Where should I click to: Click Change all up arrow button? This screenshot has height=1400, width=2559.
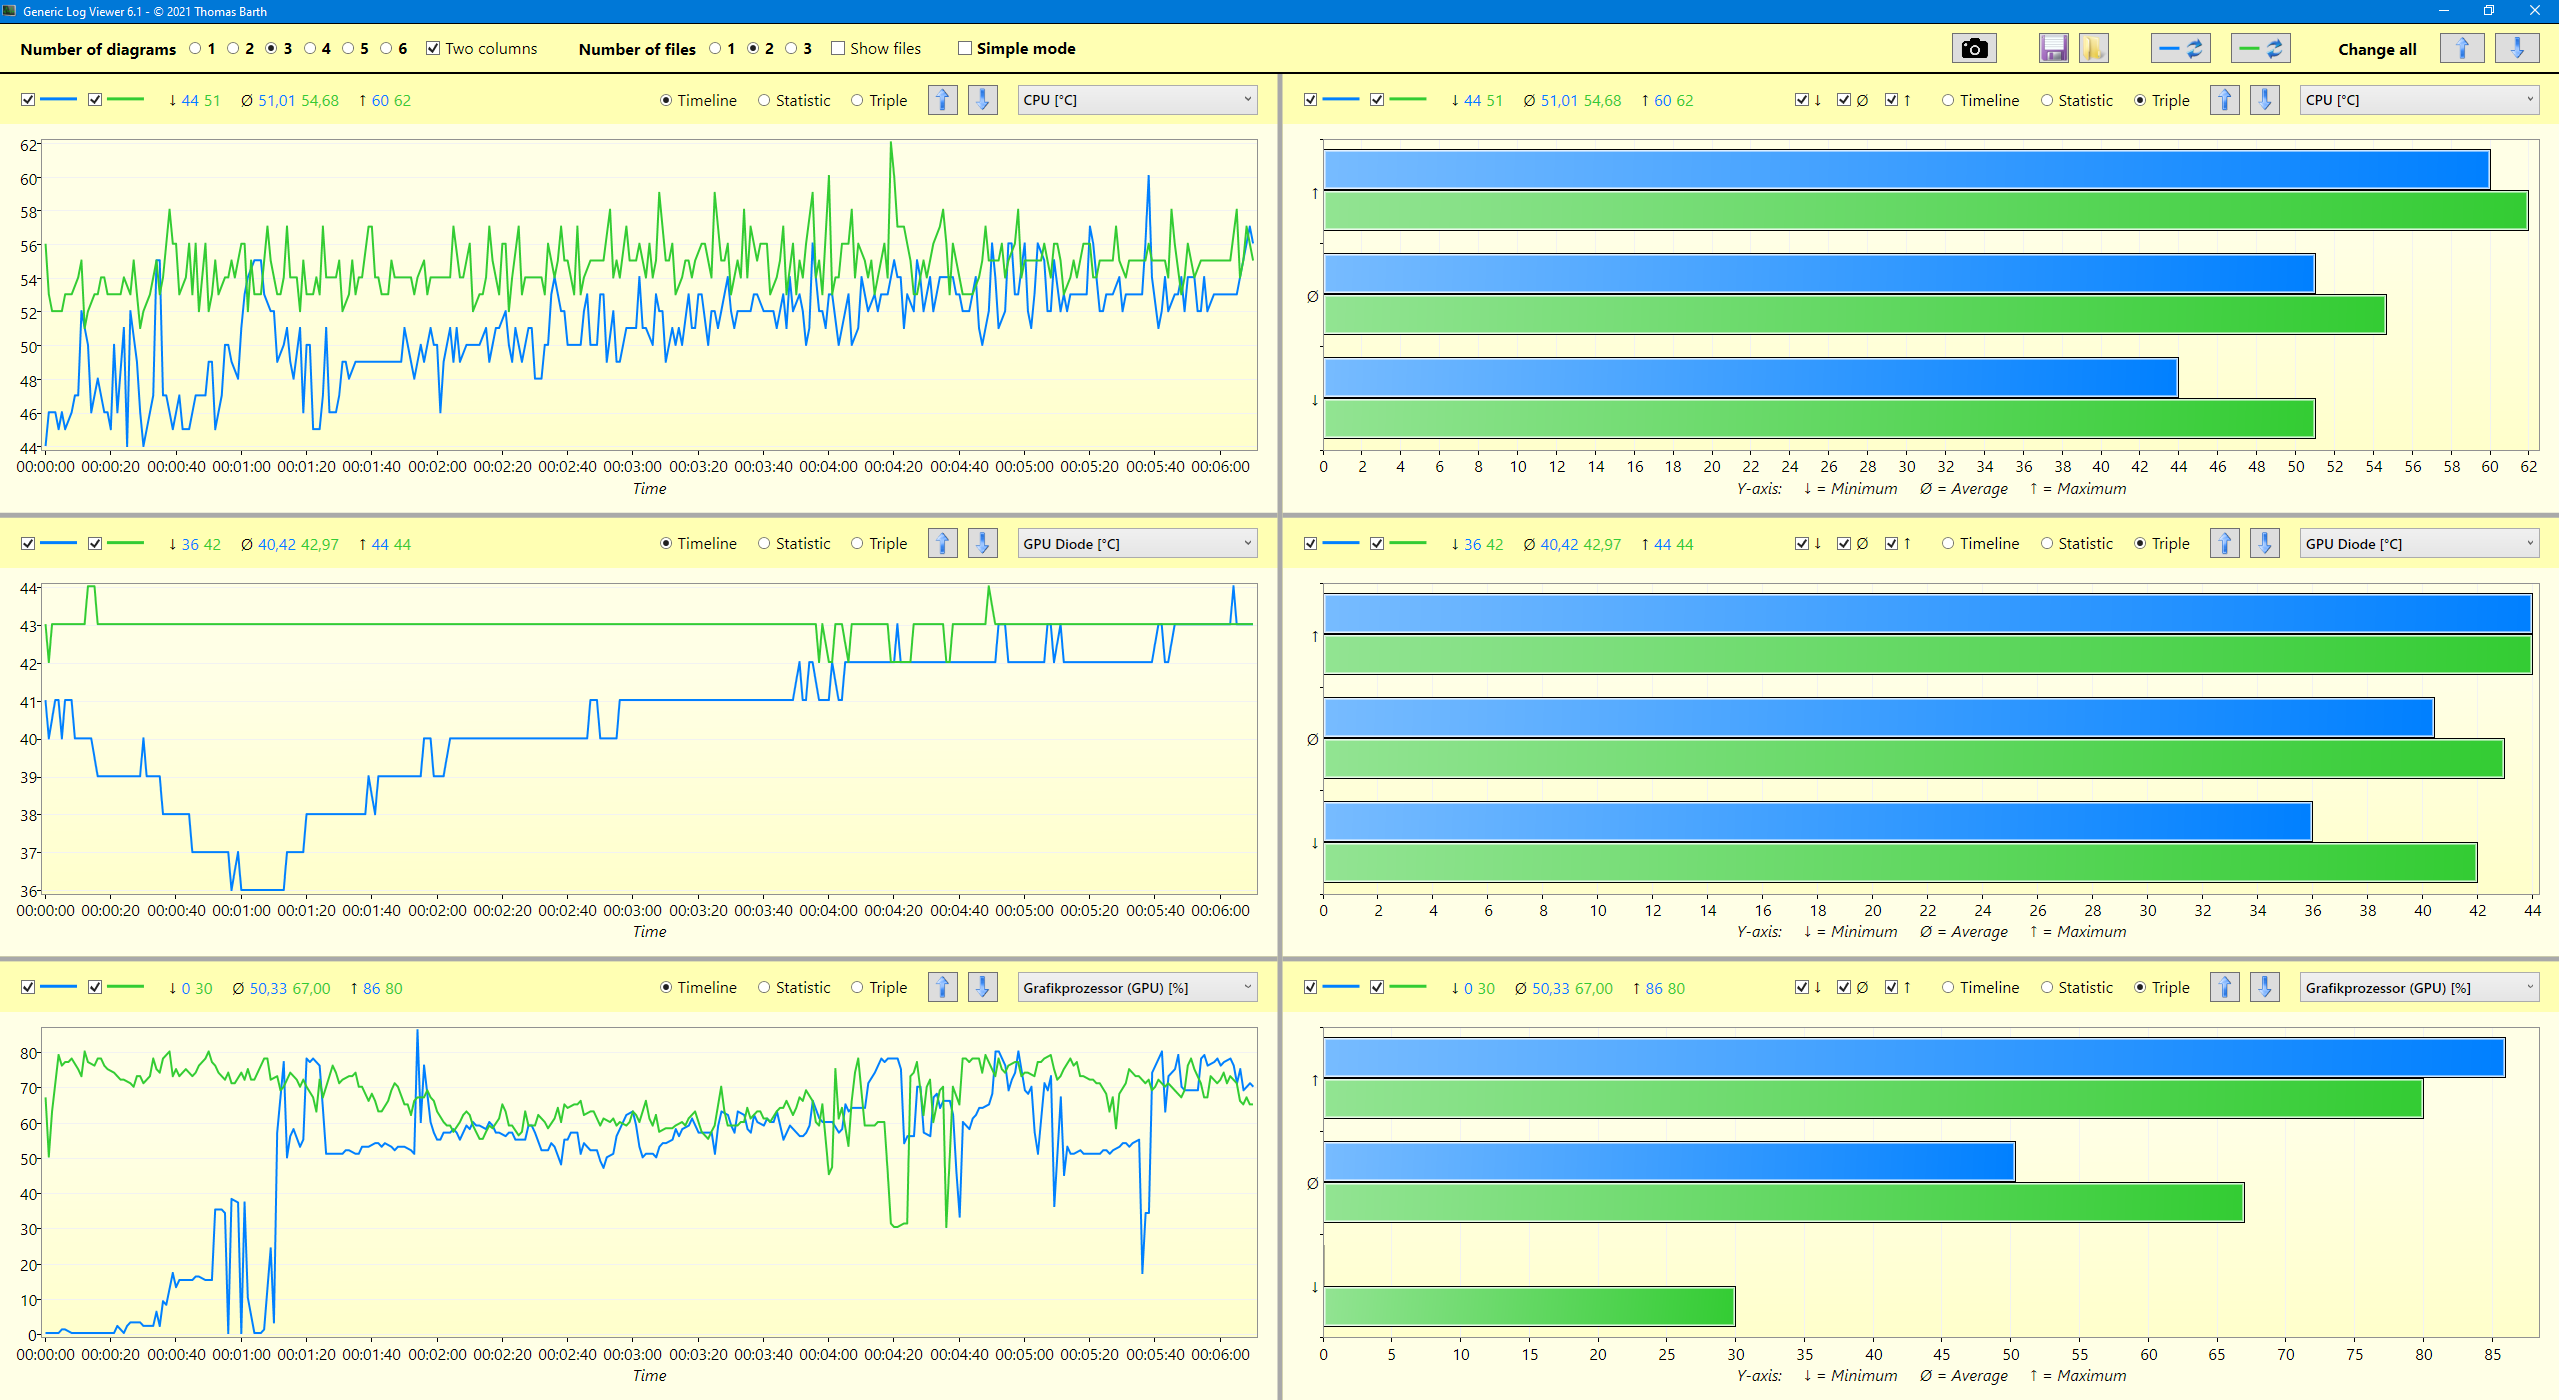2461,49
